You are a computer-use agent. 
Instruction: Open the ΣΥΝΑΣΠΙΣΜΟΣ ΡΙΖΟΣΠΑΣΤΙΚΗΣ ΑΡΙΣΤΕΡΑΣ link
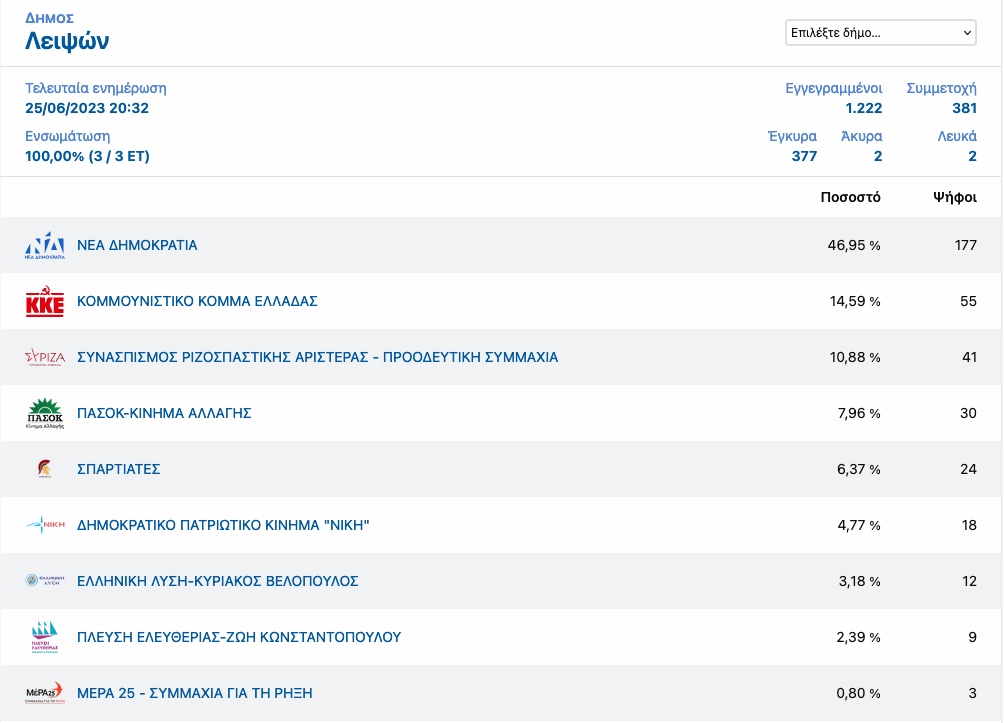tap(318, 357)
